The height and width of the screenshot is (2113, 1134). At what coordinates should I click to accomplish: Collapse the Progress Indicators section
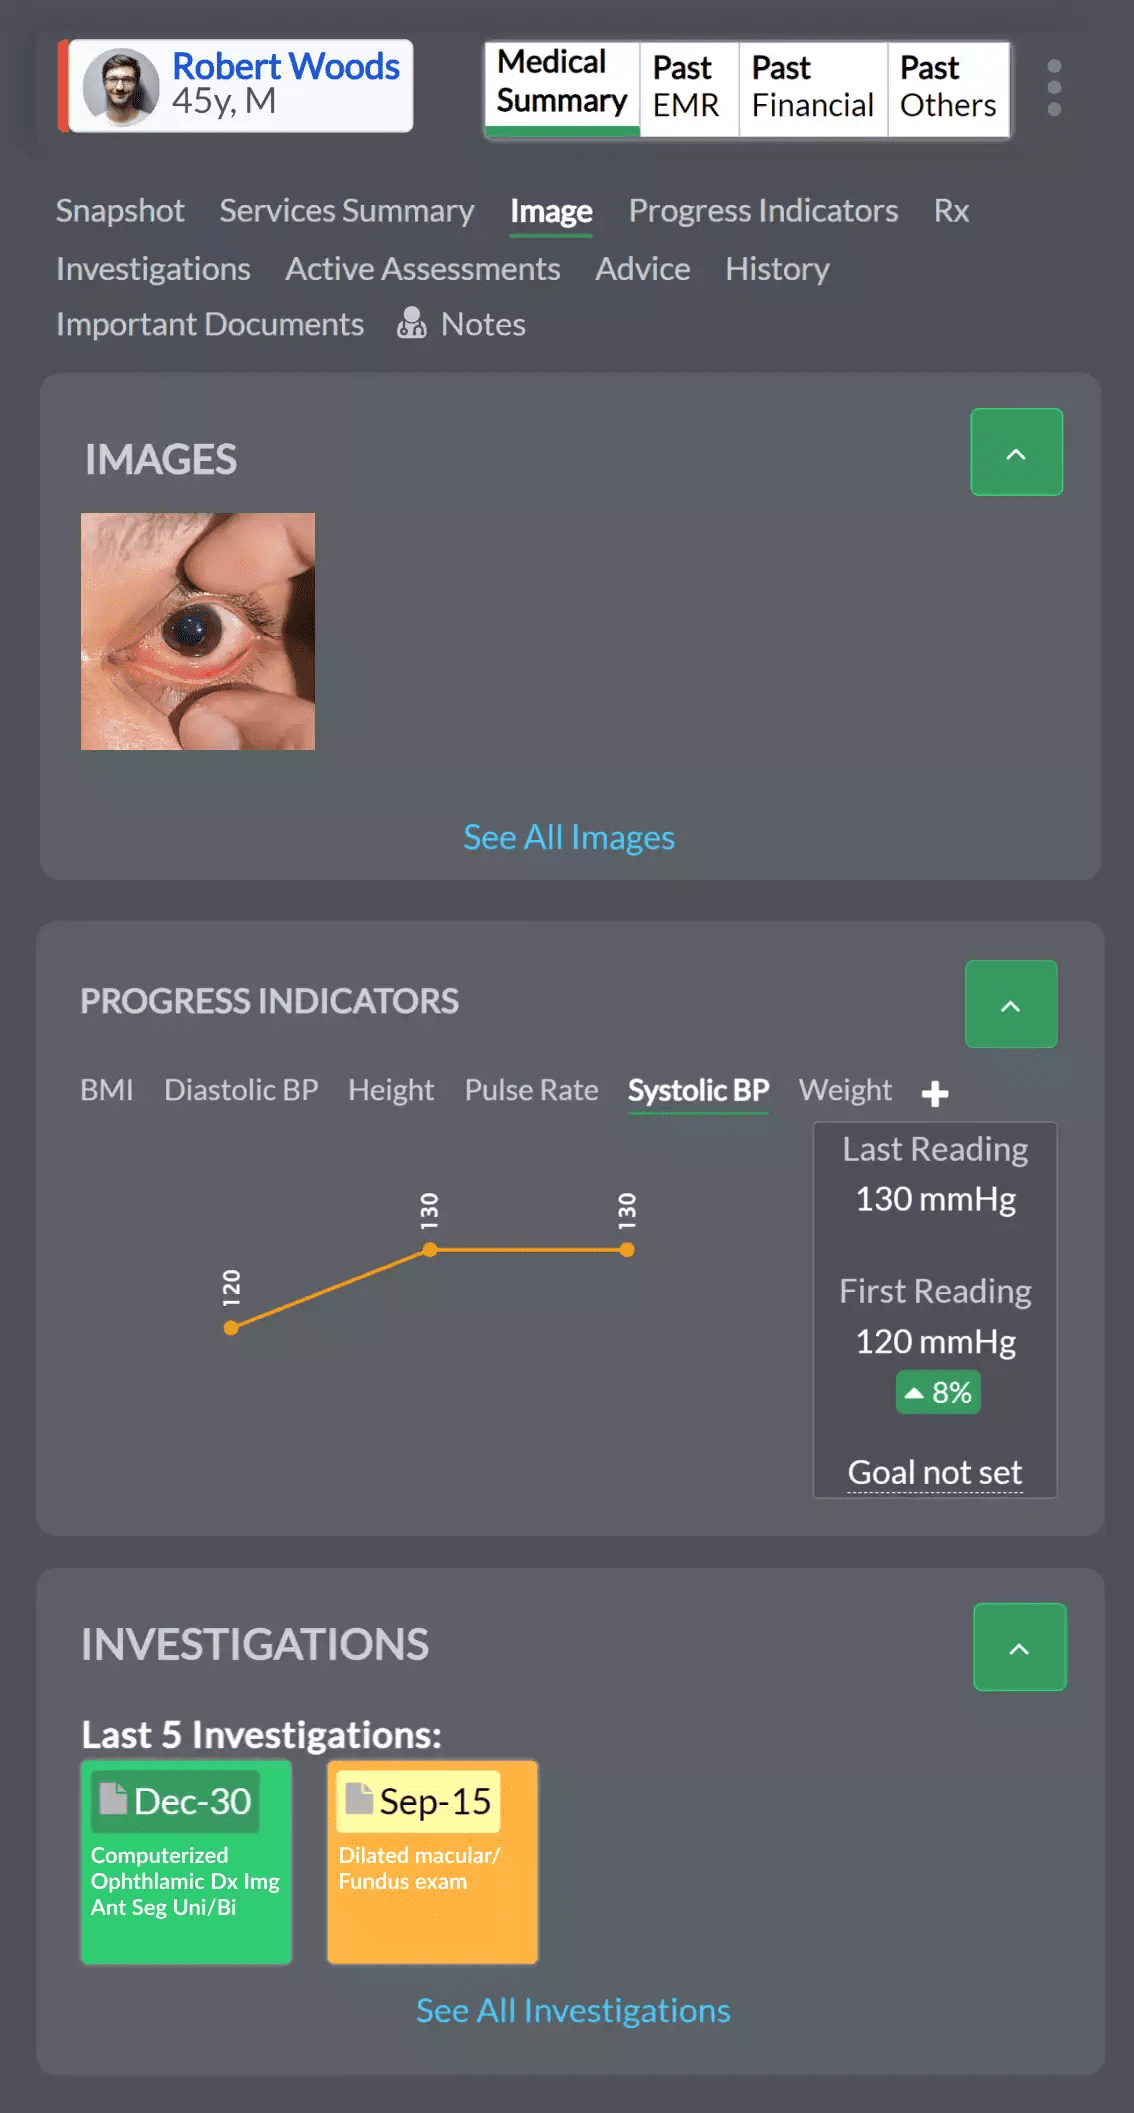pos(1010,1005)
